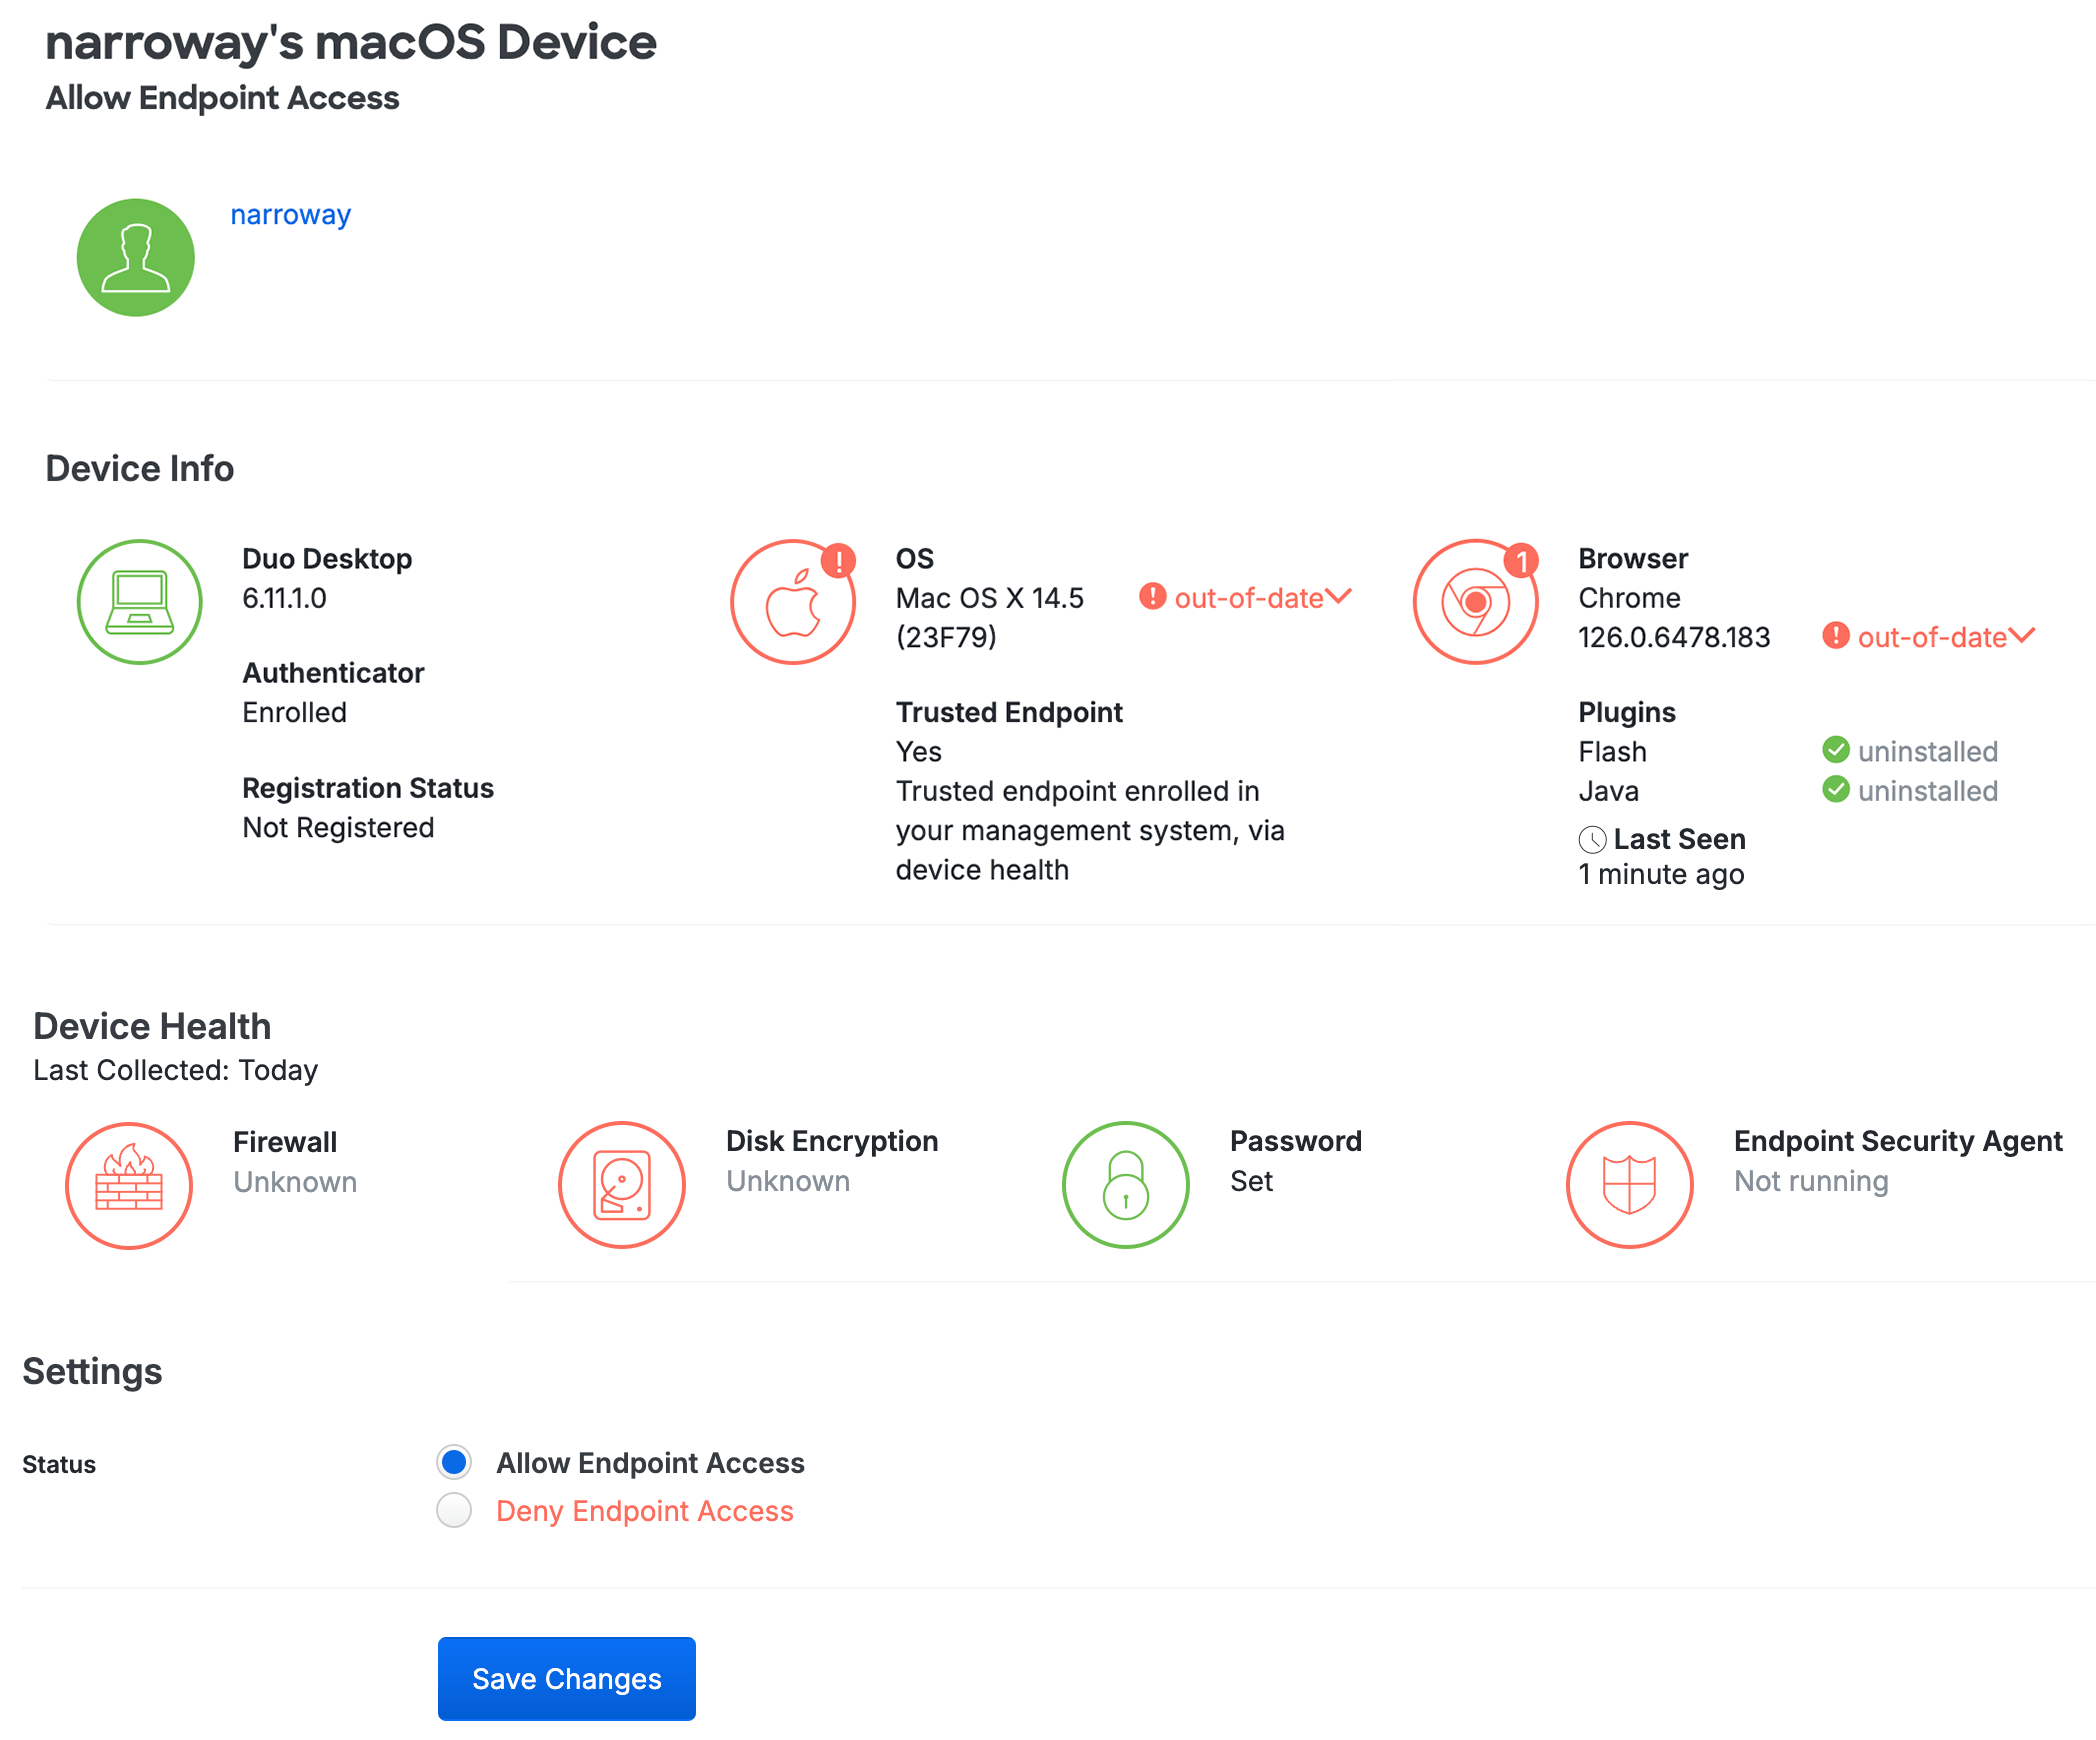
Task: Expand the out-of-date details for Chrome
Action: (x=2023, y=636)
